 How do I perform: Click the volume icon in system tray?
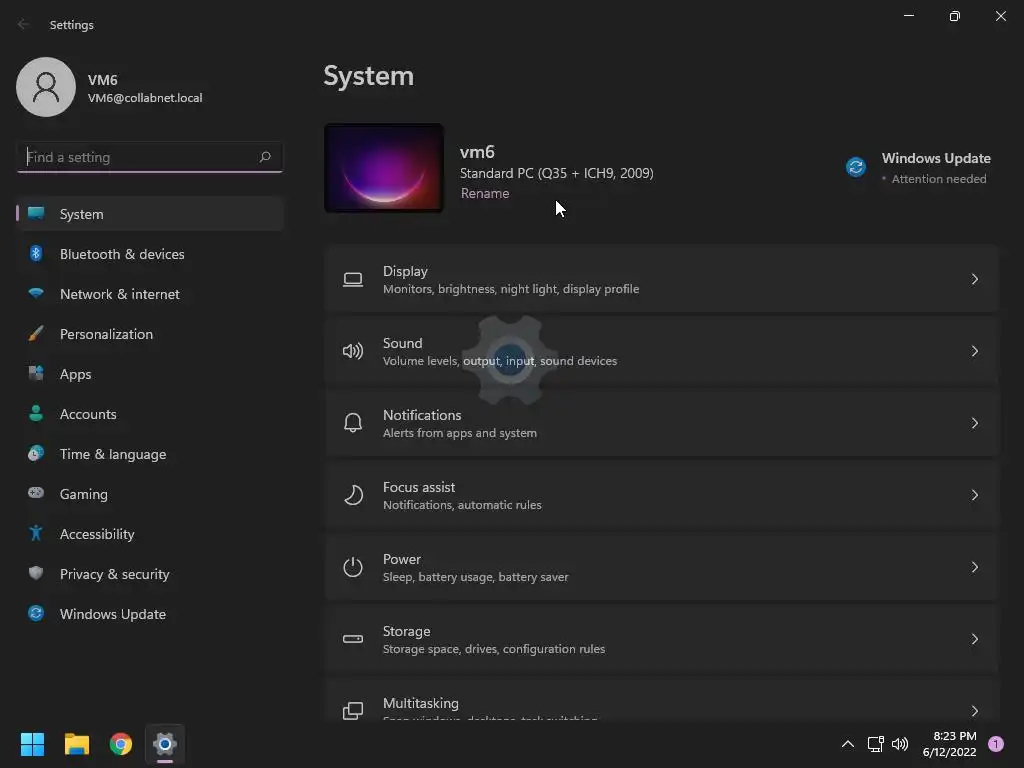[x=900, y=744]
